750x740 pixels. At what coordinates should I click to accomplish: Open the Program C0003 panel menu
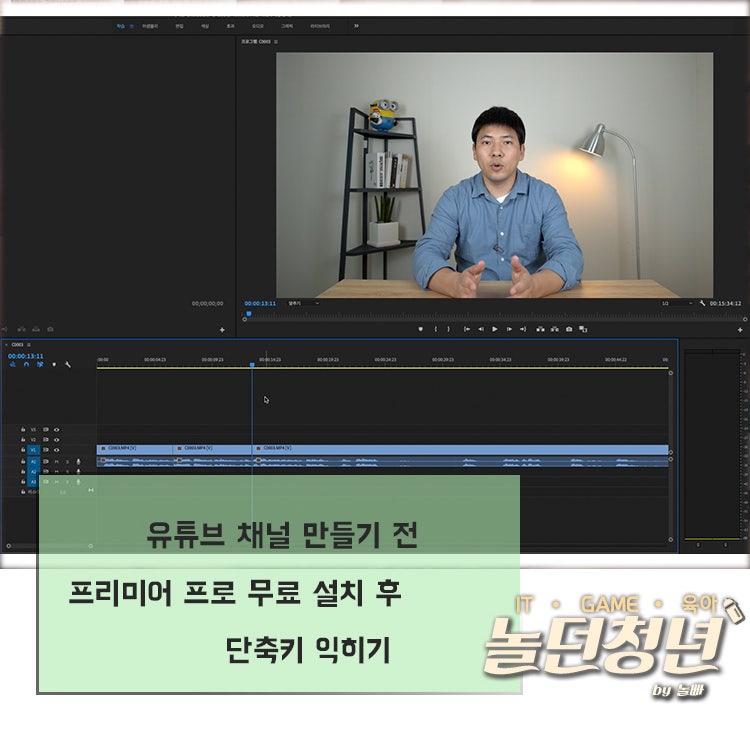coord(276,42)
